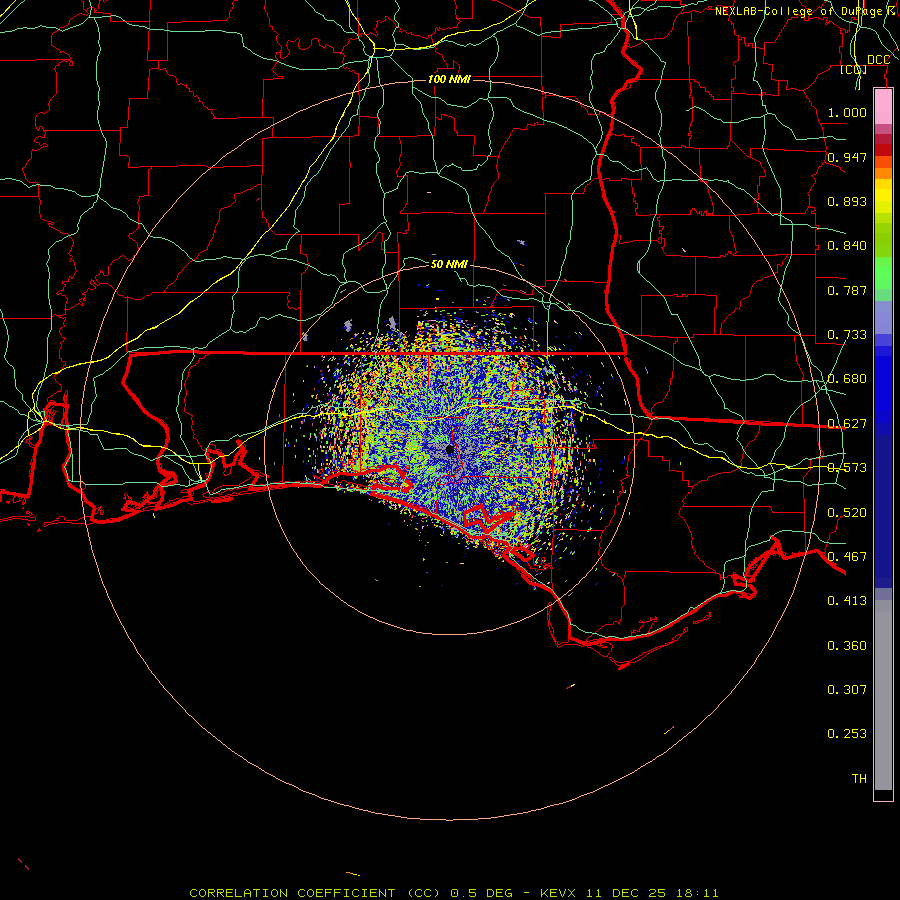The width and height of the screenshot is (900, 900).
Task: Click the [CC] unit label above color bar
Action: 854,69
